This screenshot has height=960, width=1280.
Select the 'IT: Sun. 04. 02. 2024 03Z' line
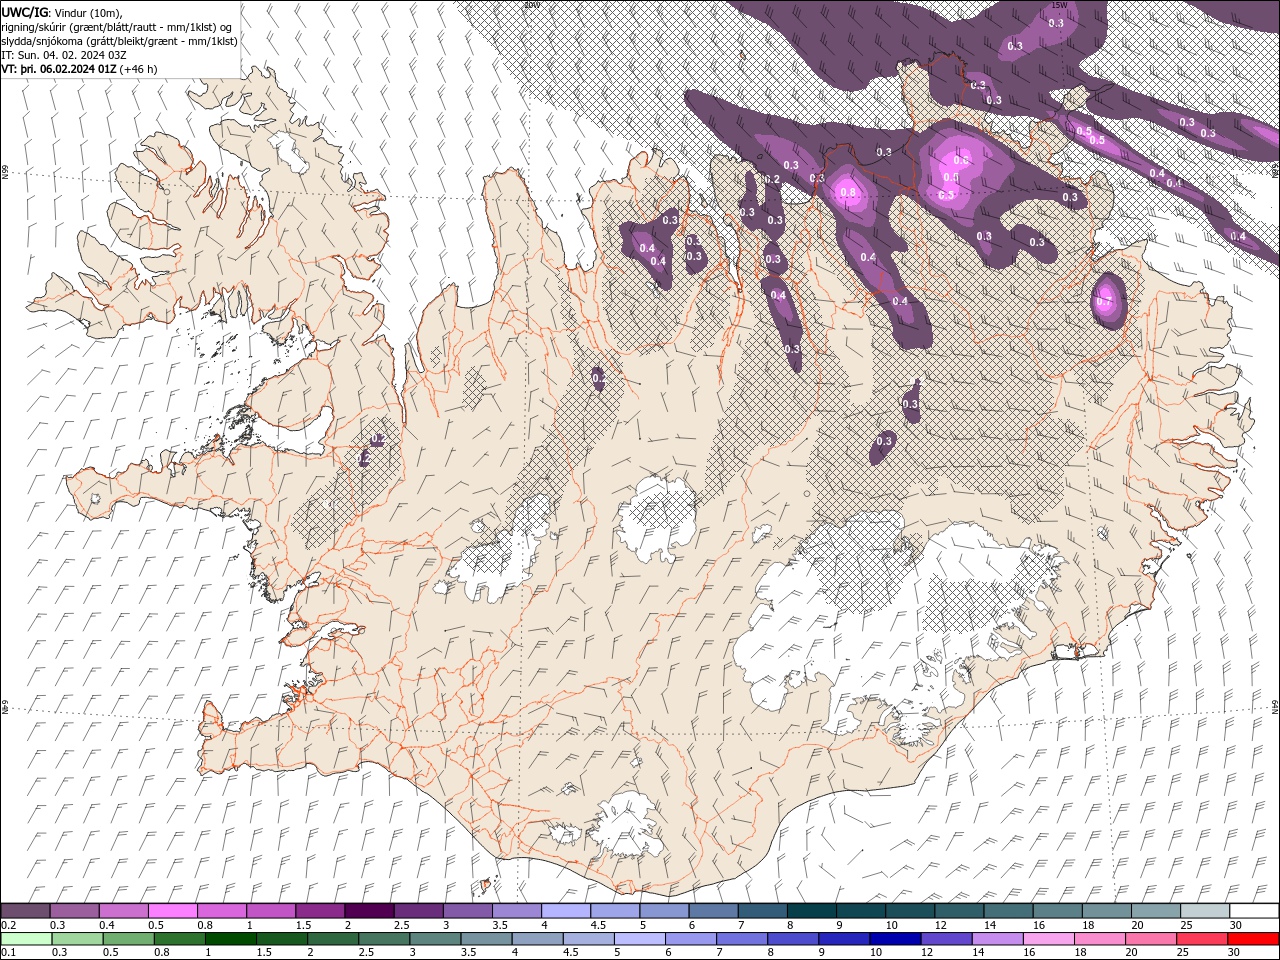[64, 55]
